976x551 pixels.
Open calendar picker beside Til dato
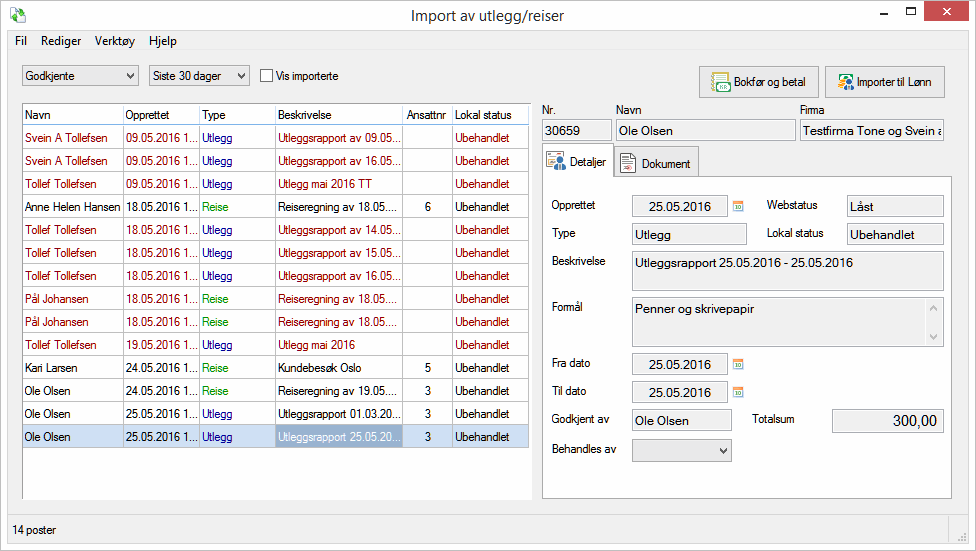(739, 392)
